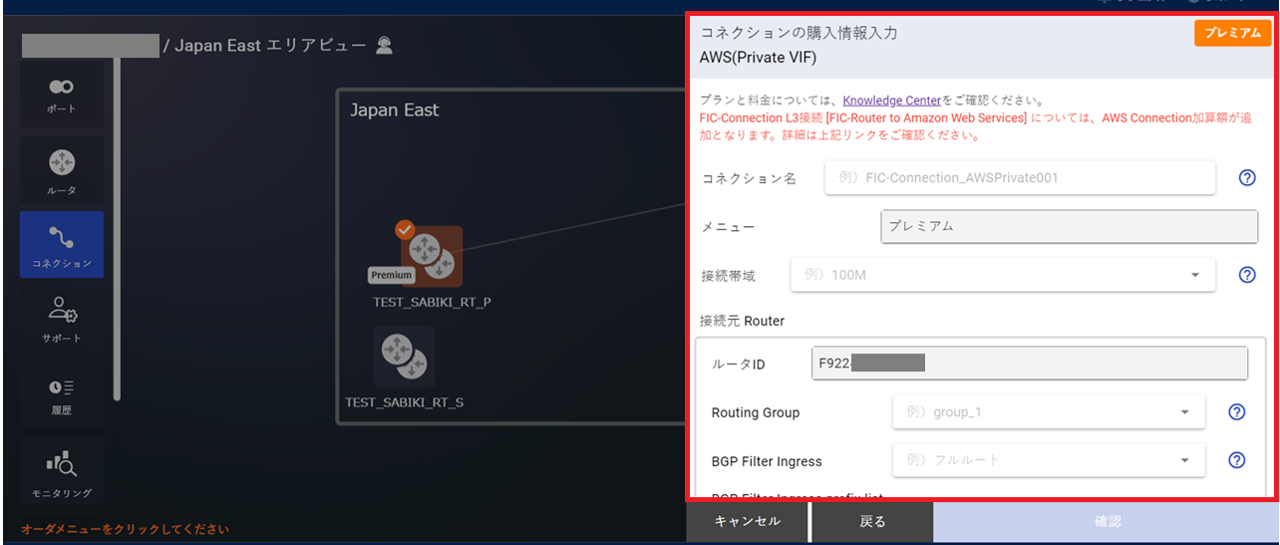
Task: Click the user icon beside エリアビュー
Action: coord(384,45)
